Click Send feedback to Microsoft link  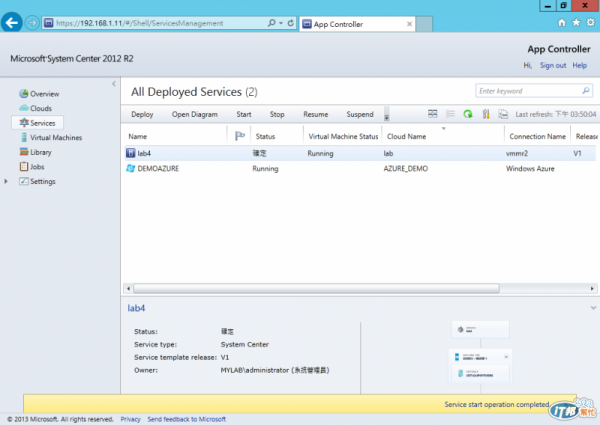pos(187,419)
